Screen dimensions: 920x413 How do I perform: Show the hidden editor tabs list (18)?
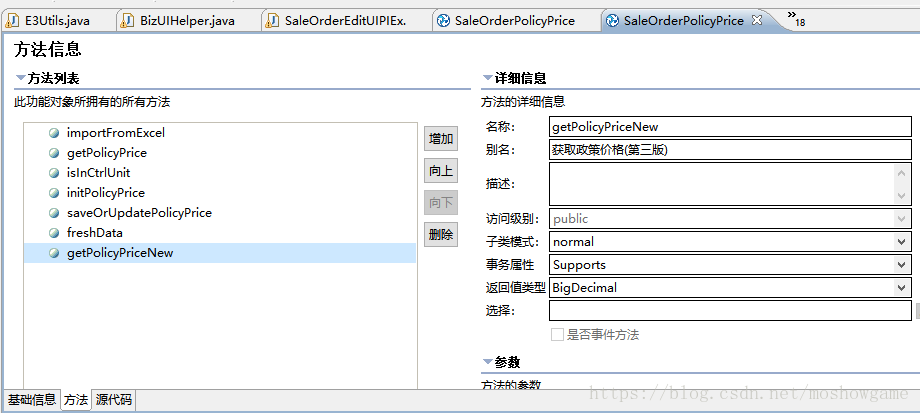[796, 18]
